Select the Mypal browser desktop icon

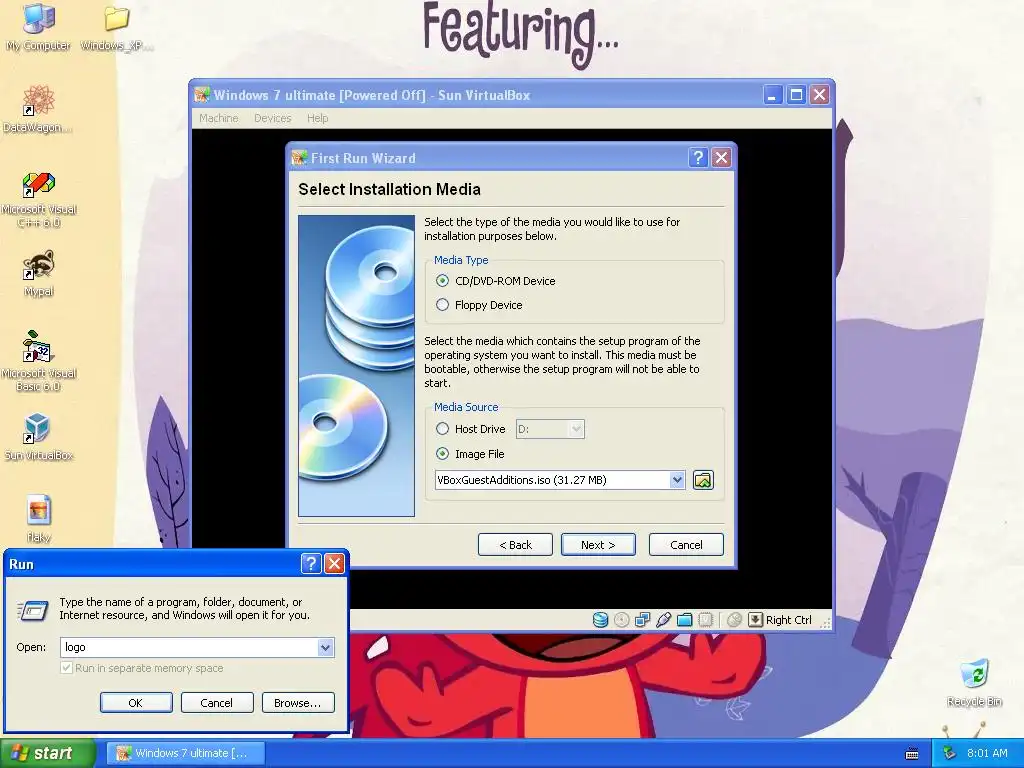tap(39, 274)
